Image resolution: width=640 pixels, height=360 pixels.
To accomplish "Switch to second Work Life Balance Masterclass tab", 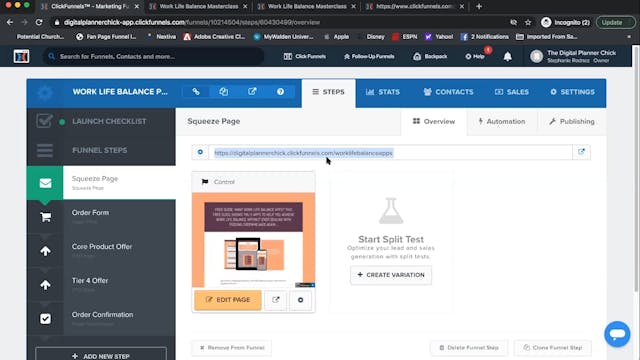I will [306, 6].
